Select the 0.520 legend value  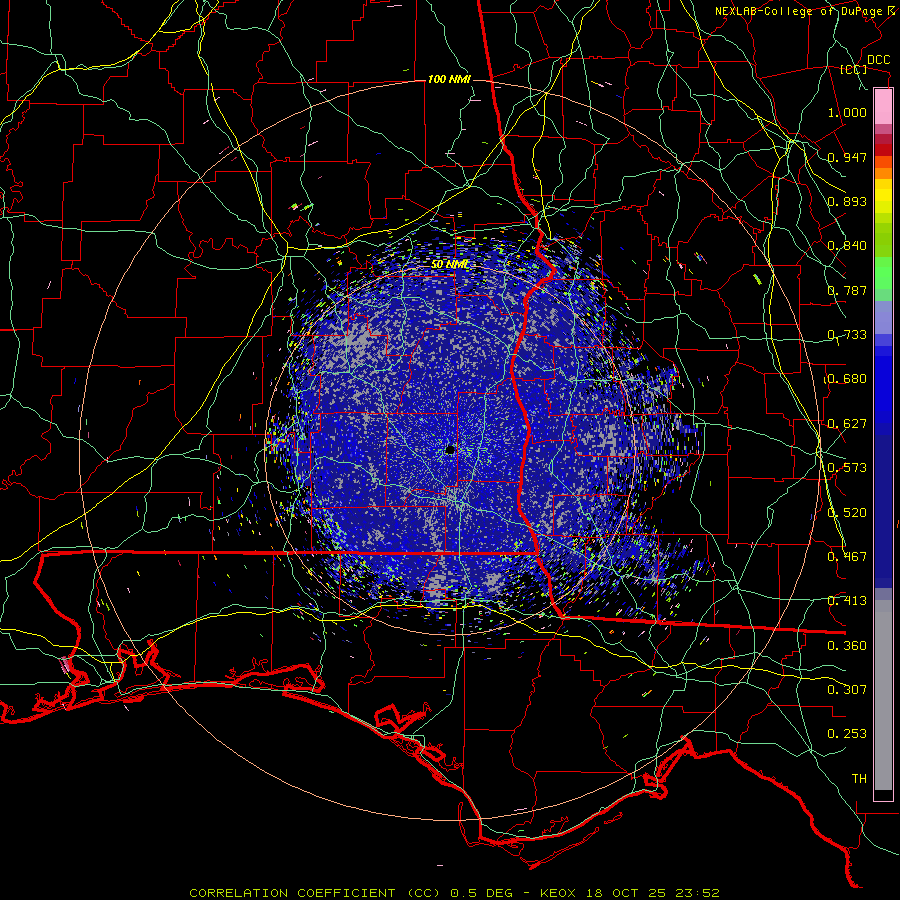(847, 513)
